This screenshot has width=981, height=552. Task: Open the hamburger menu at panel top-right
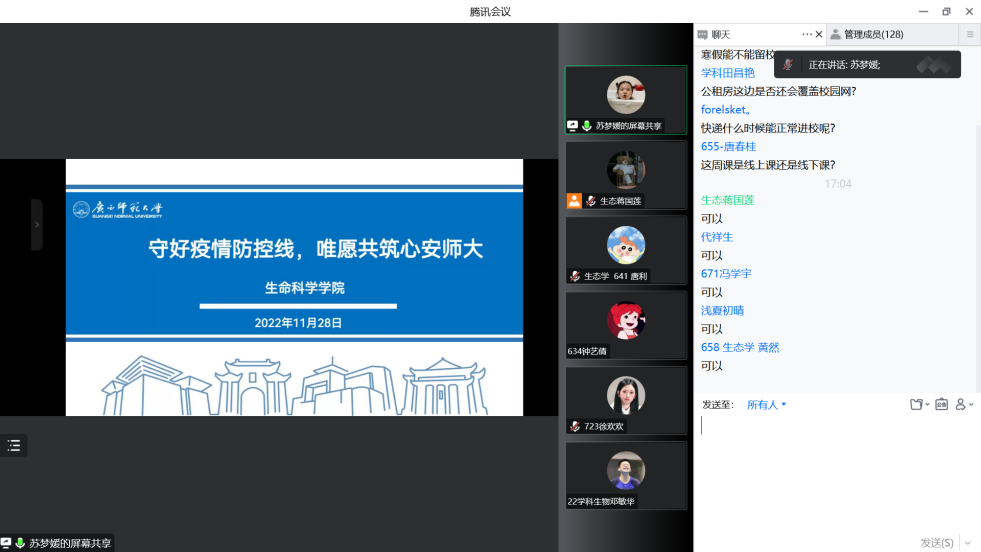969,34
